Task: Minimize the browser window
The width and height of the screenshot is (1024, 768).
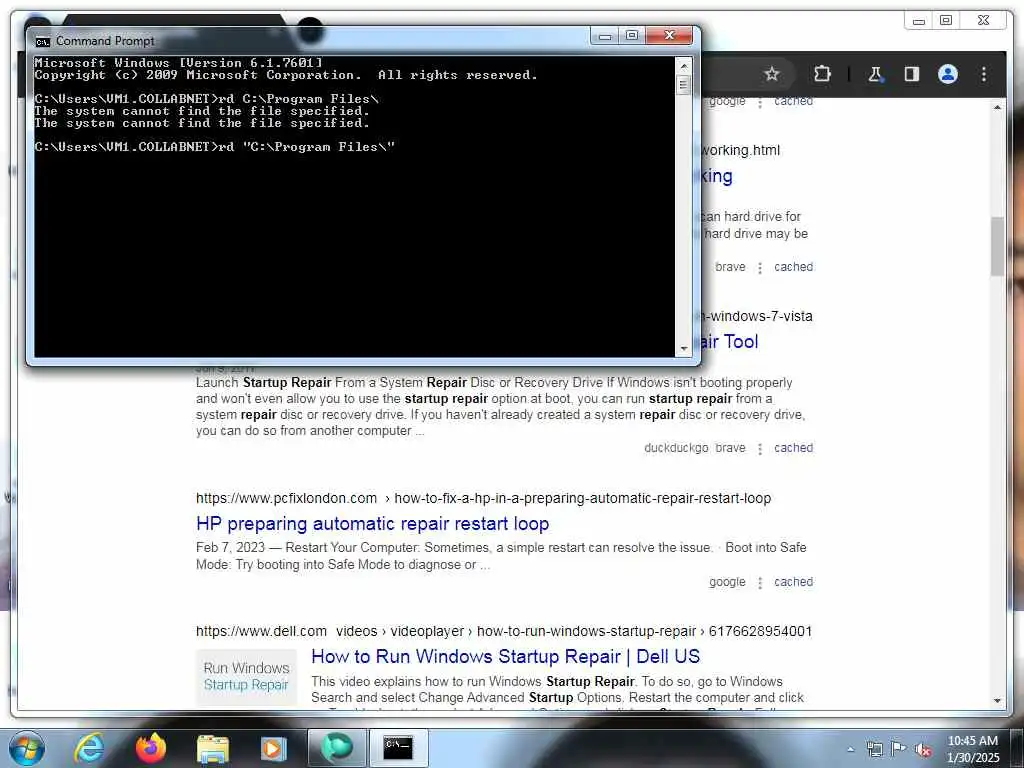Action: tap(918, 21)
